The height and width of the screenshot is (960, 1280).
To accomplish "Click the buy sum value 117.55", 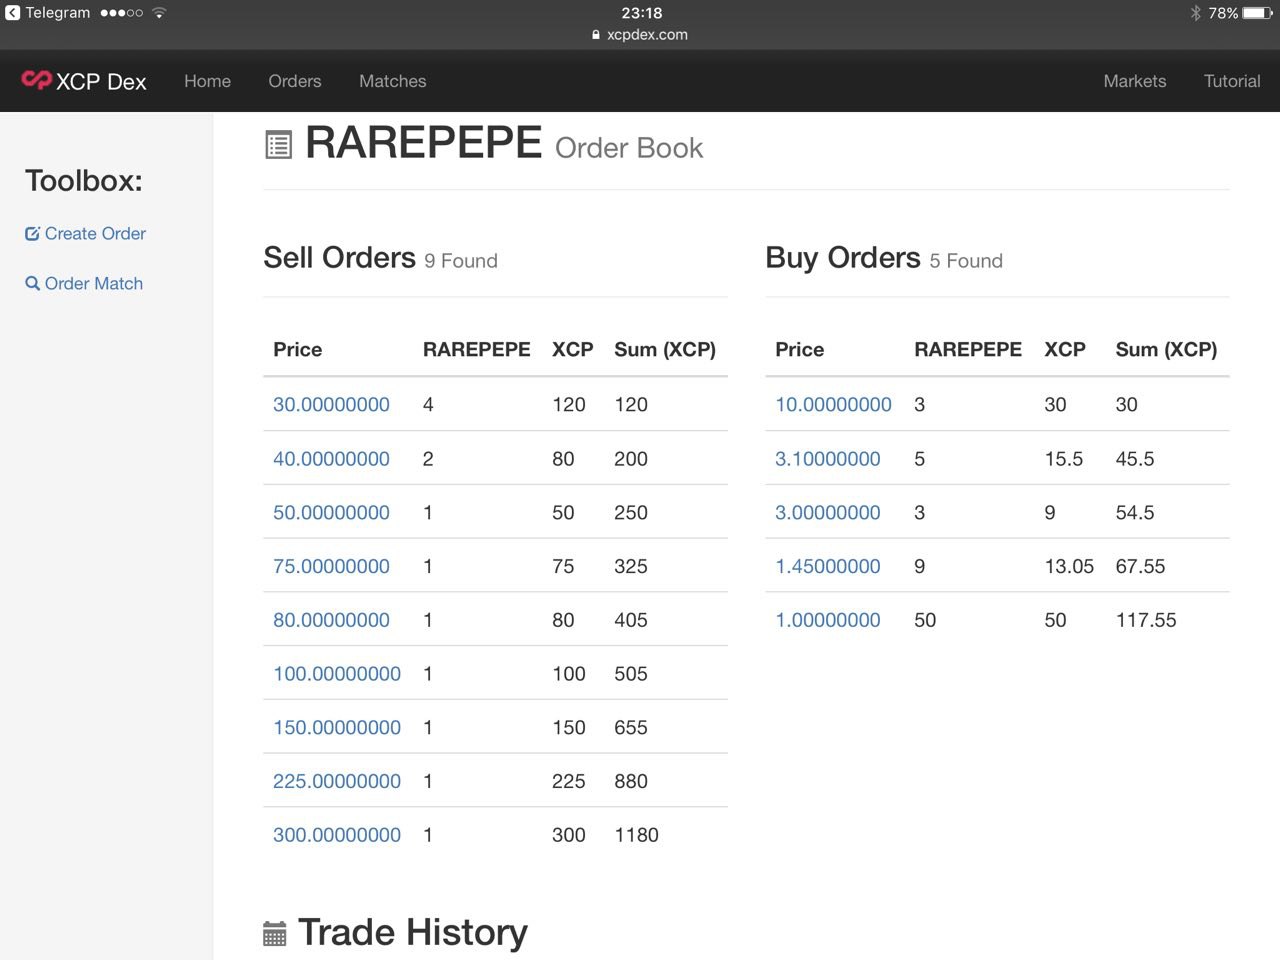I will (x=1146, y=620).
